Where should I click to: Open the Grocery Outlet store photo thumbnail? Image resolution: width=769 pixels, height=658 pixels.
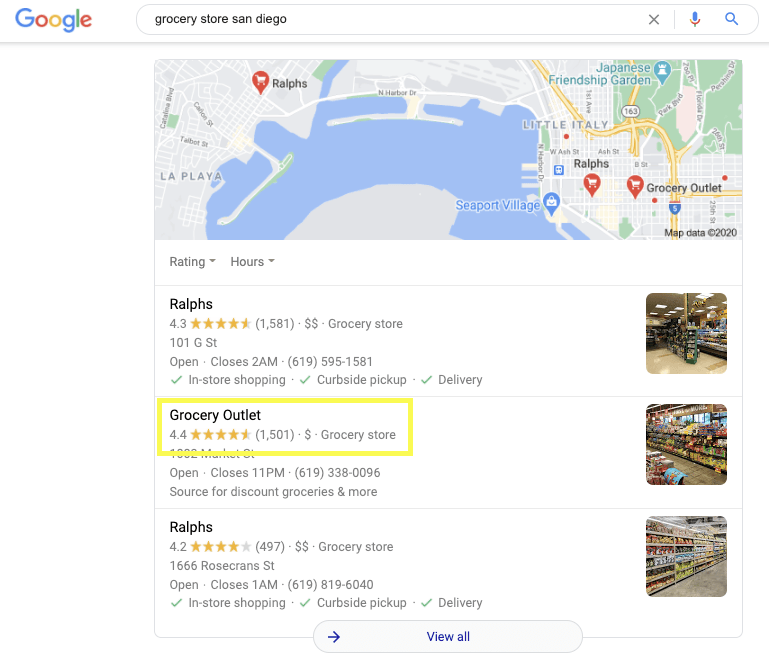tap(686, 445)
